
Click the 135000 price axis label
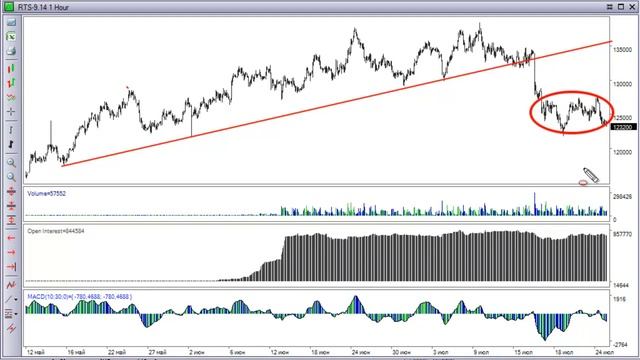[x=622, y=50]
